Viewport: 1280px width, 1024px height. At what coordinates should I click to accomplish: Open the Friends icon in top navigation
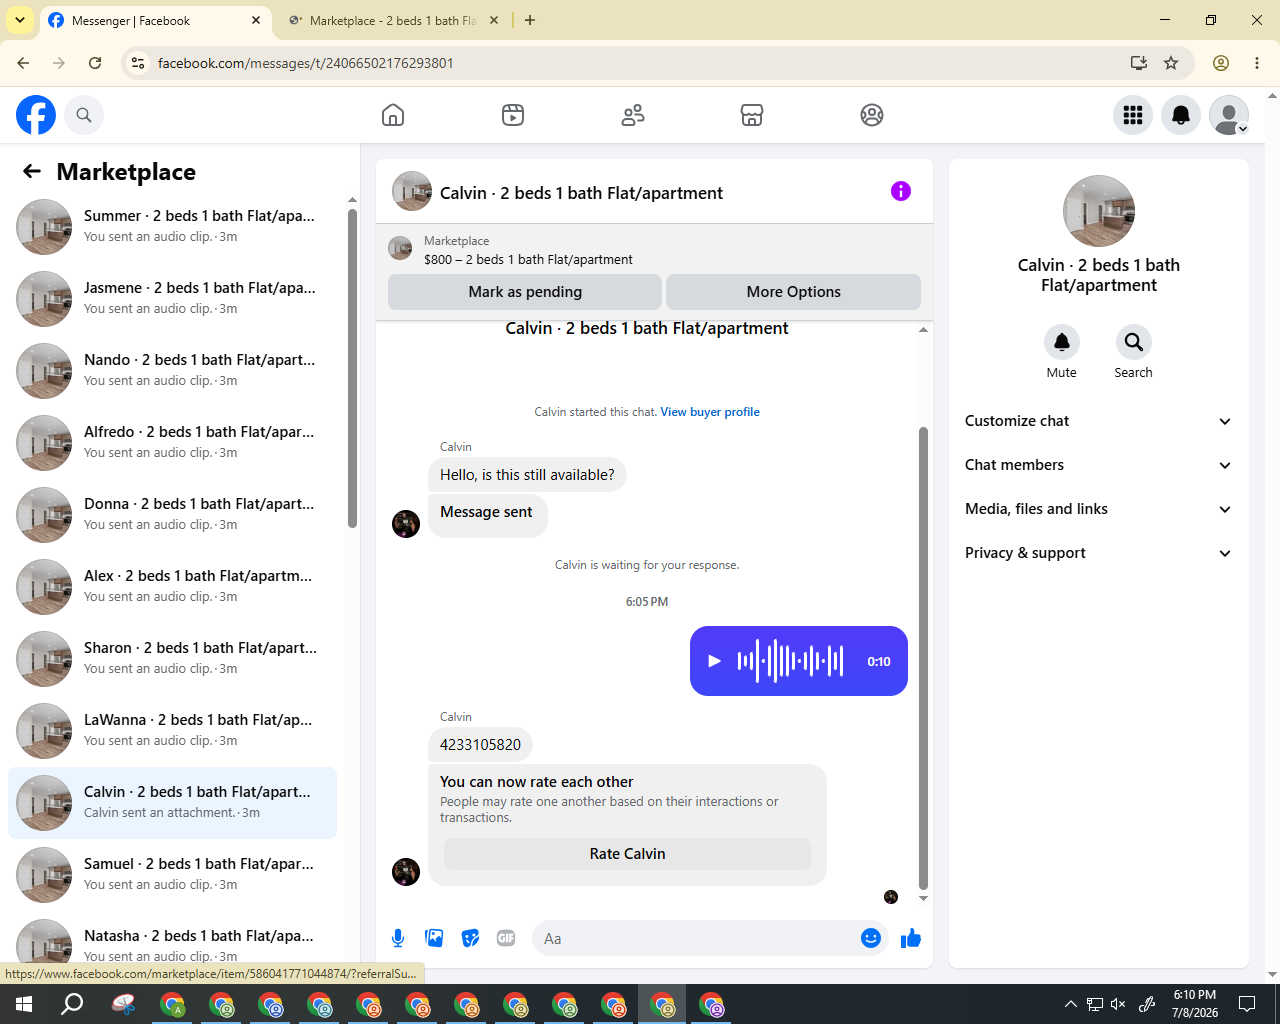[633, 115]
